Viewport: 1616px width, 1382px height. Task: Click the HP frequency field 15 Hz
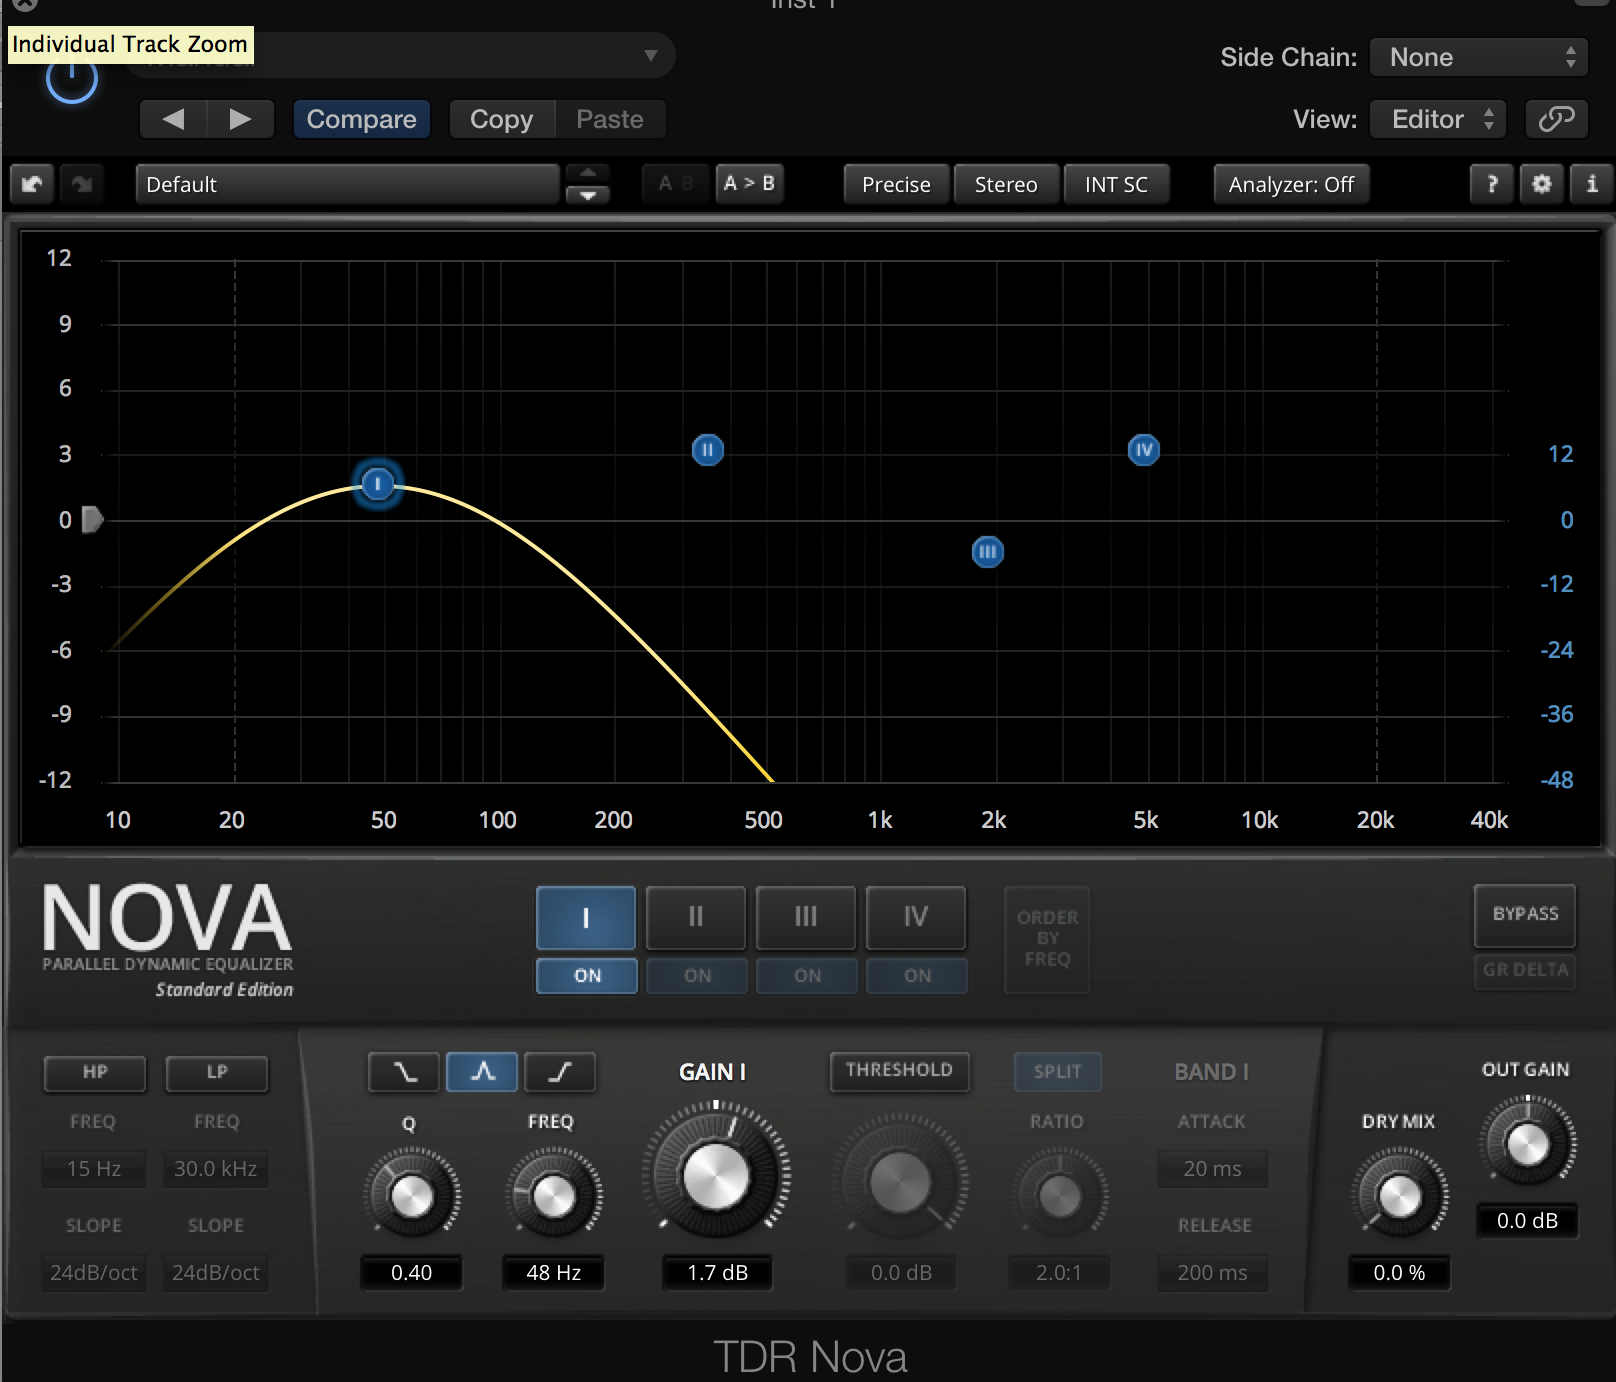click(x=94, y=1168)
